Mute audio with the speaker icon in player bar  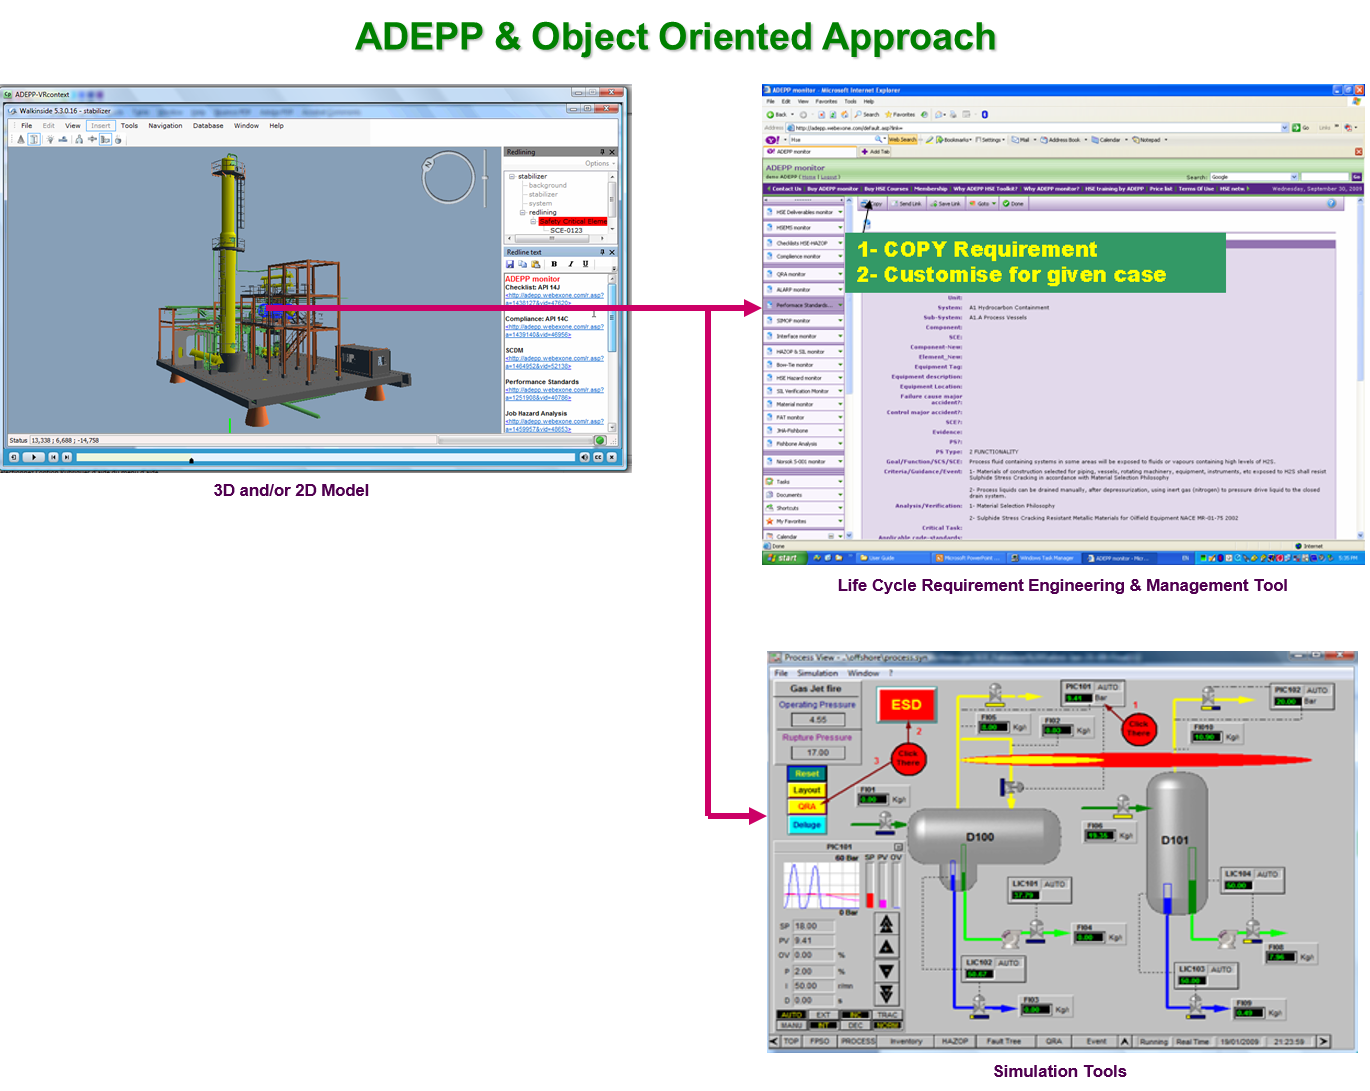tap(584, 457)
